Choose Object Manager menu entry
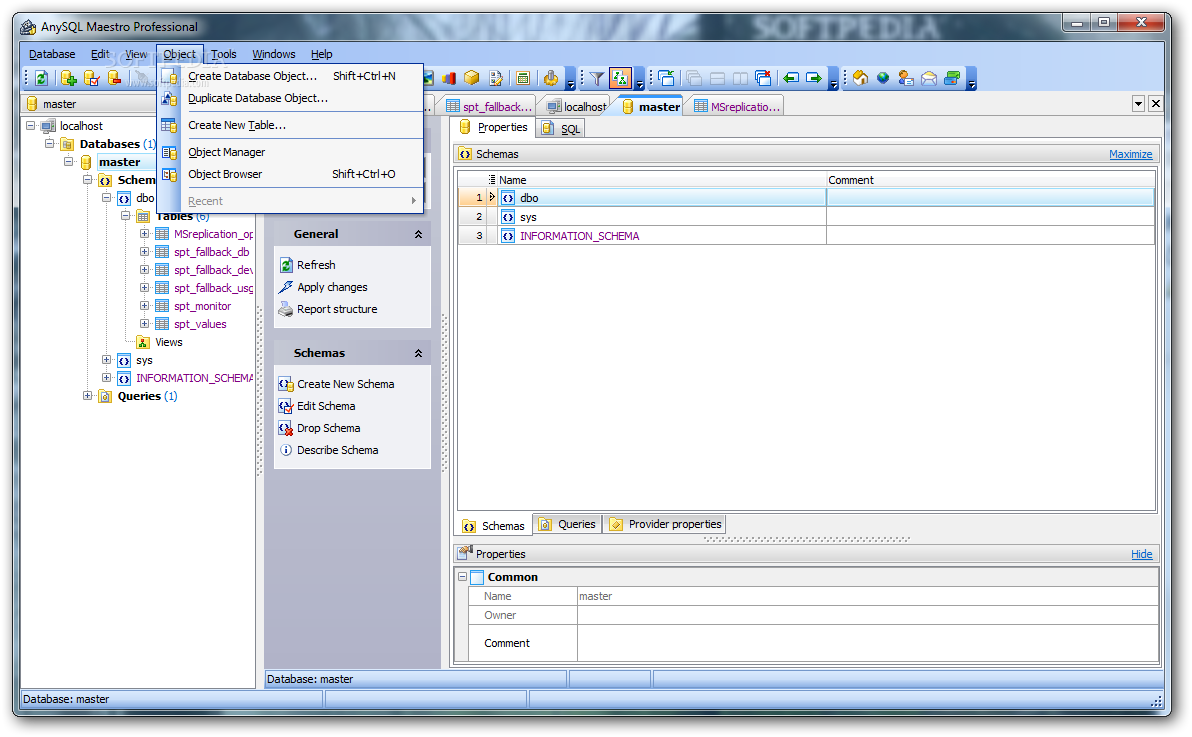The height and width of the screenshot is (737, 1192). (x=290, y=152)
